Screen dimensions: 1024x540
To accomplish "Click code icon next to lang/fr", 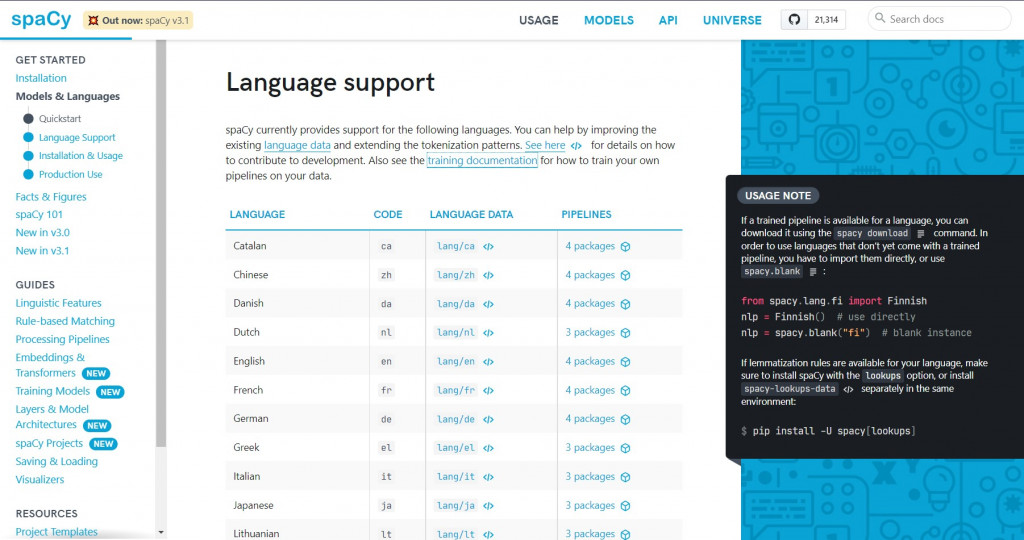I will (488, 390).
